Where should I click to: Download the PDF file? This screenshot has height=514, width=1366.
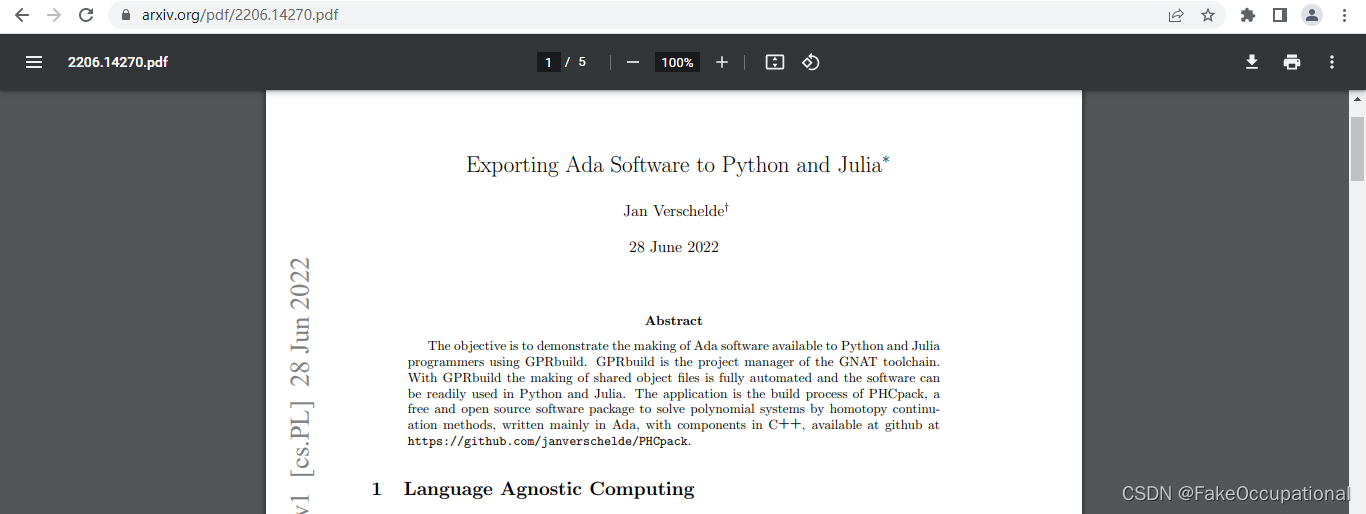pos(1251,62)
